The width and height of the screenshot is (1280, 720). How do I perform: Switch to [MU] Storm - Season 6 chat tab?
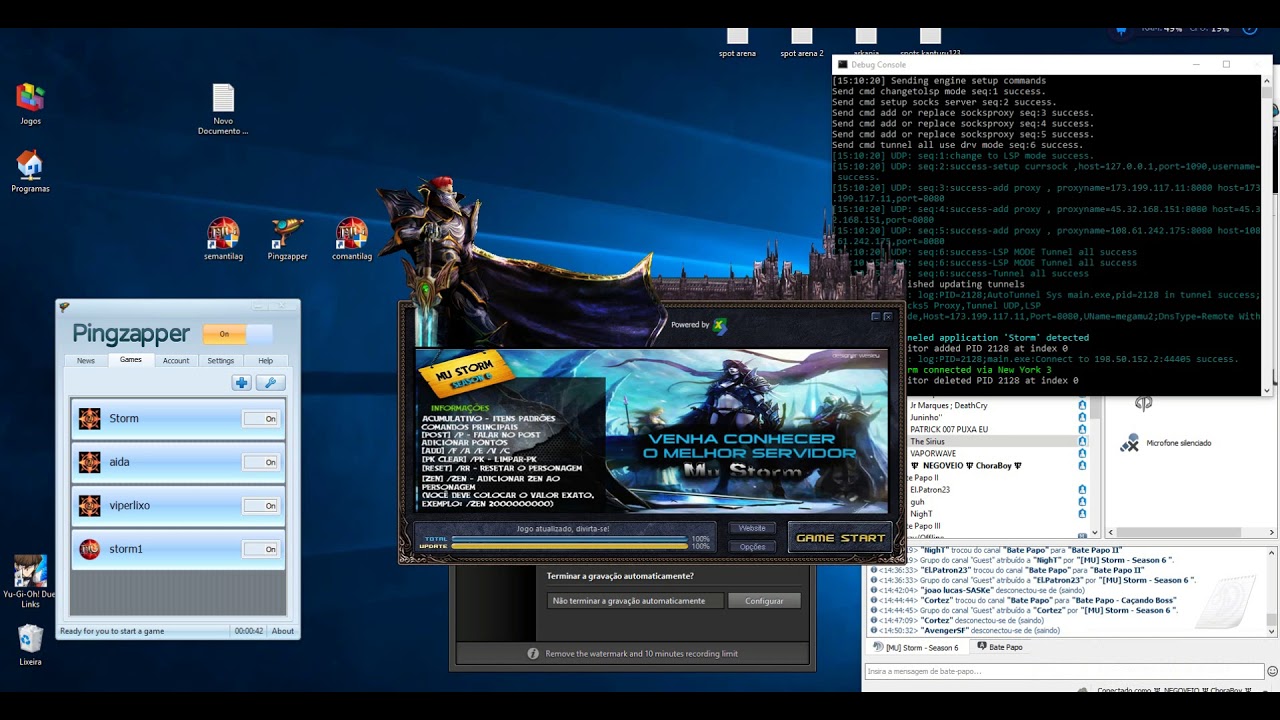point(916,648)
